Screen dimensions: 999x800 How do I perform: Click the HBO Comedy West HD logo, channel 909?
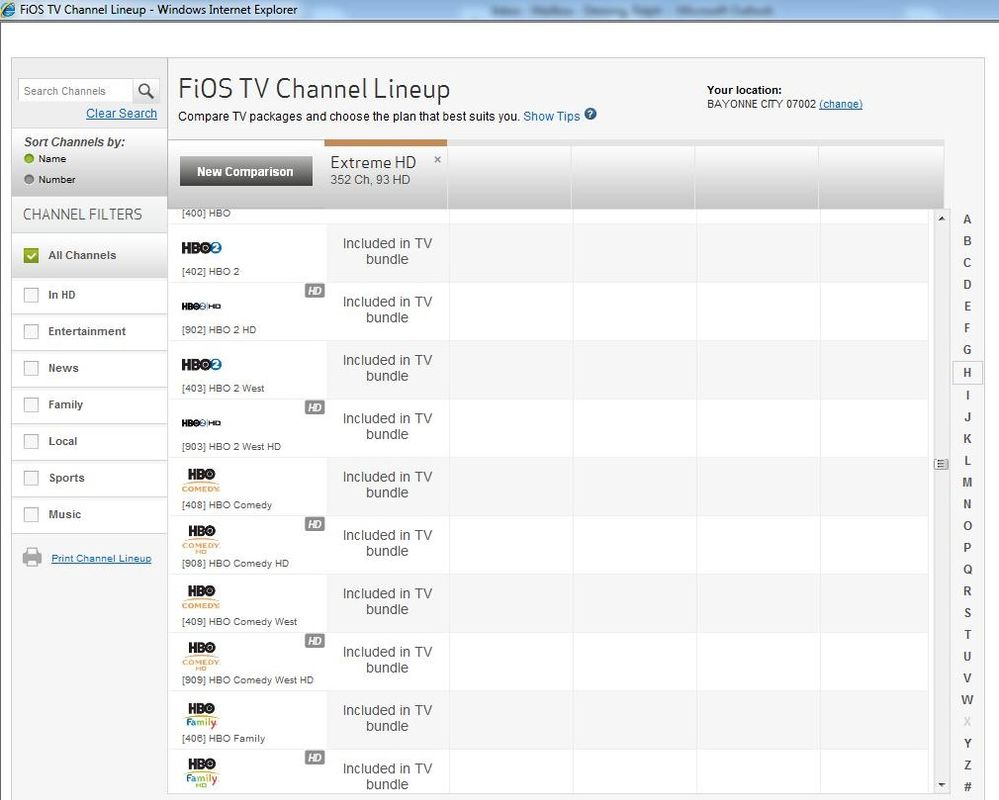201,655
